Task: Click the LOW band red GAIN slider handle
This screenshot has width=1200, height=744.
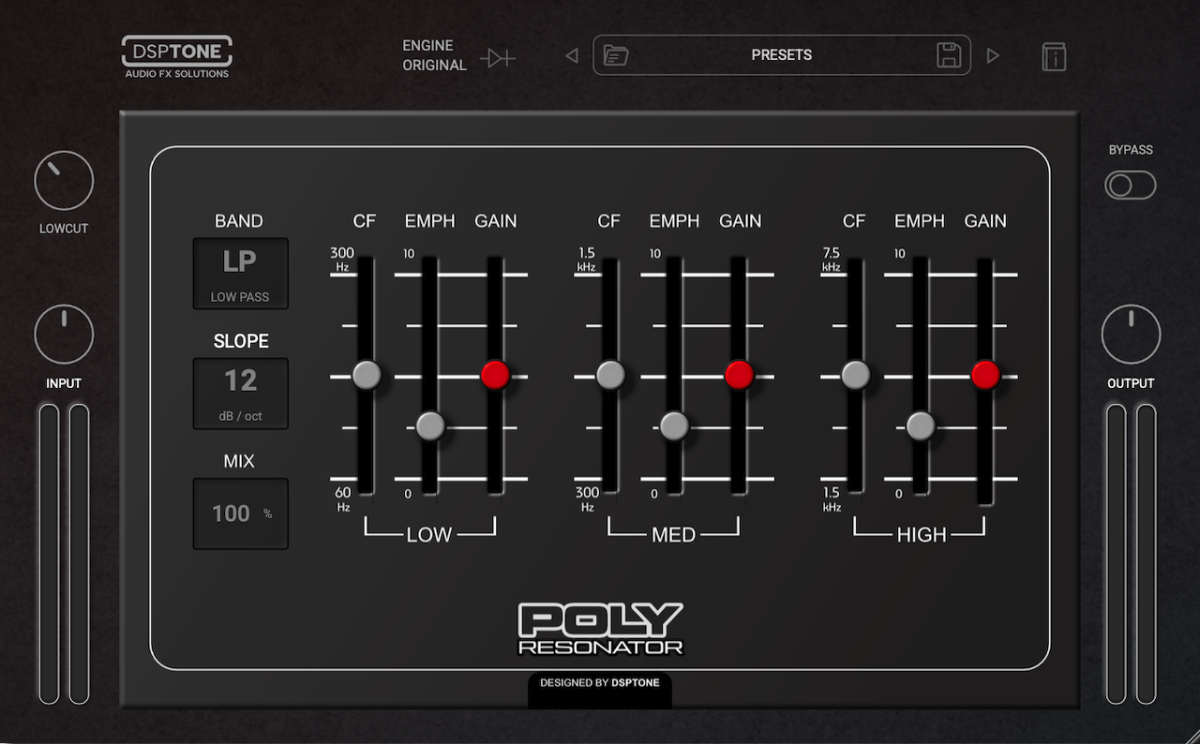Action: (x=495, y=375)
